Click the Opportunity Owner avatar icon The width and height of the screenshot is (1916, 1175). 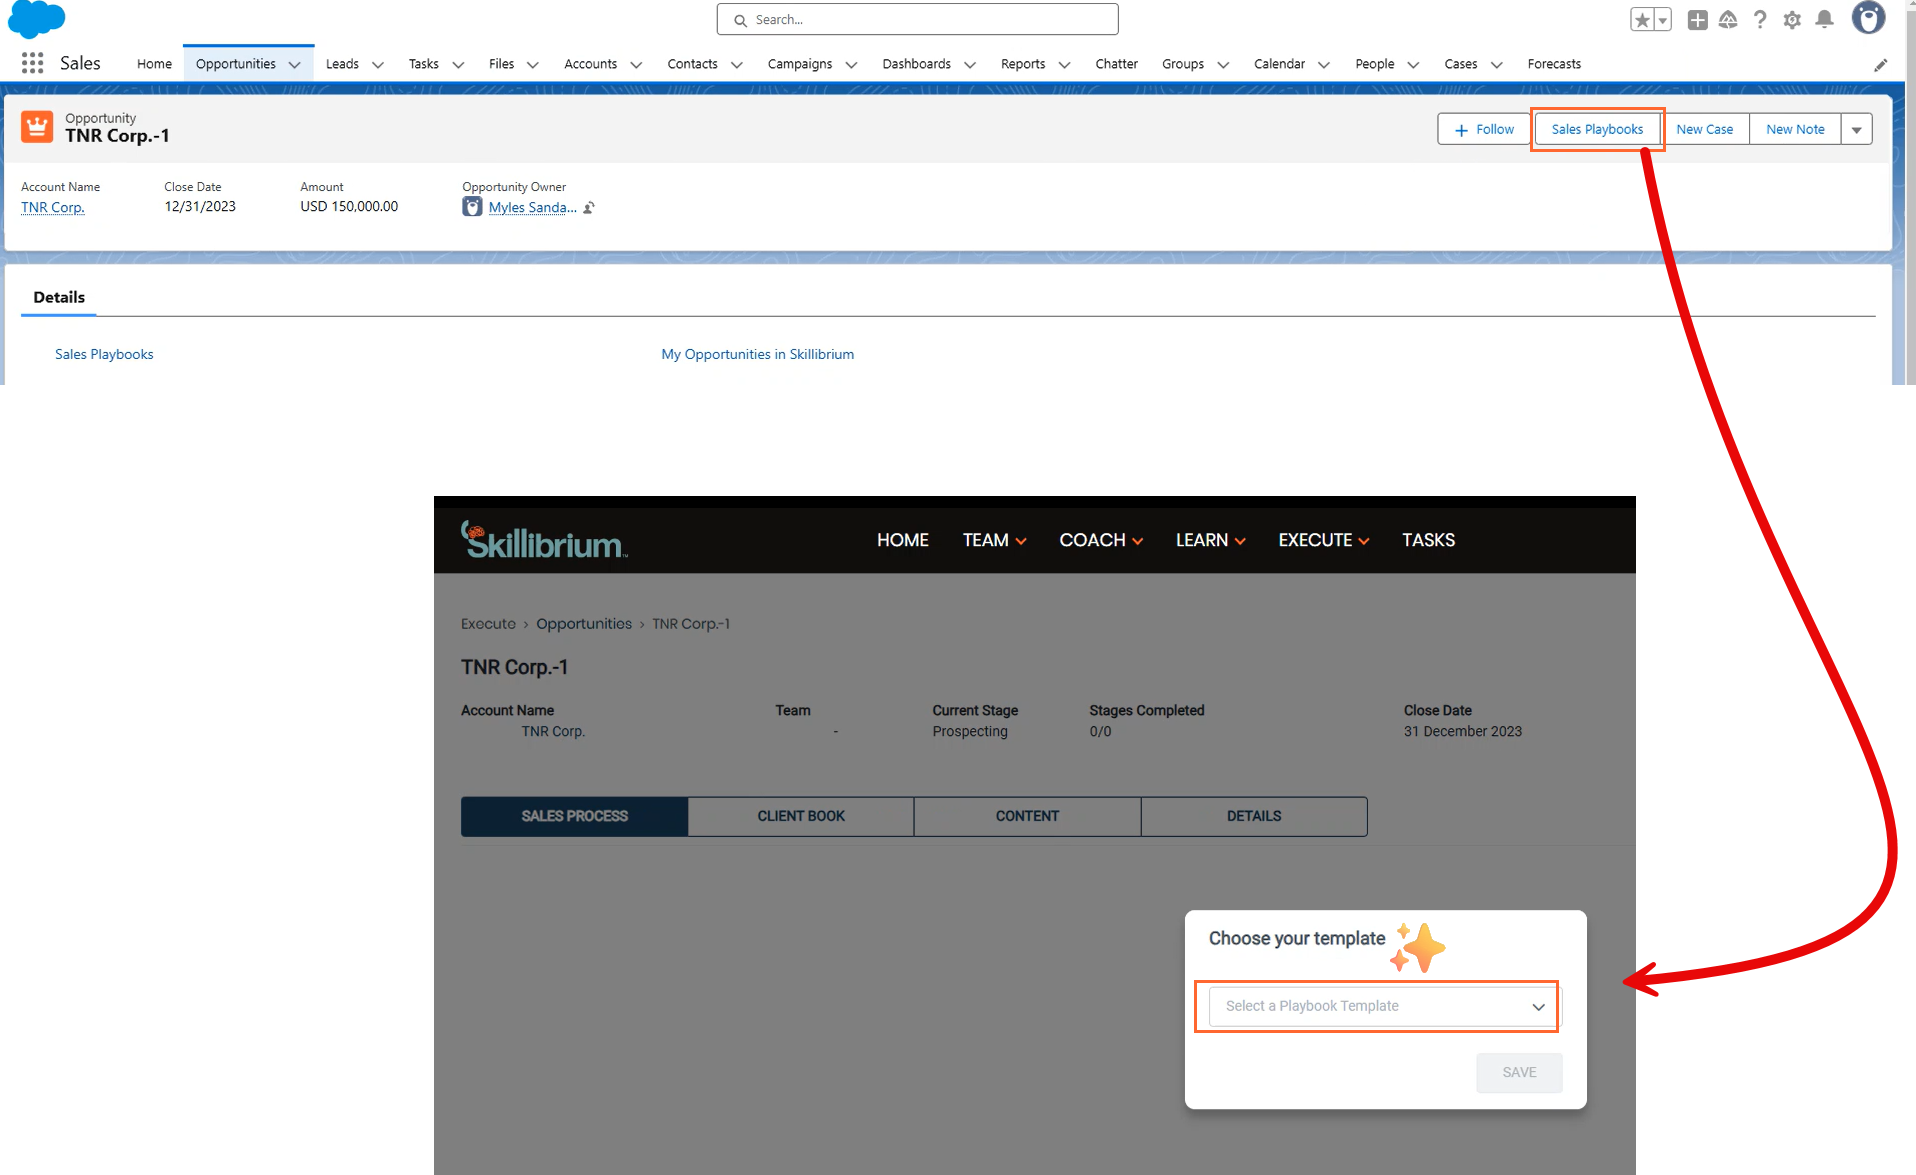(x=472, y=207)
